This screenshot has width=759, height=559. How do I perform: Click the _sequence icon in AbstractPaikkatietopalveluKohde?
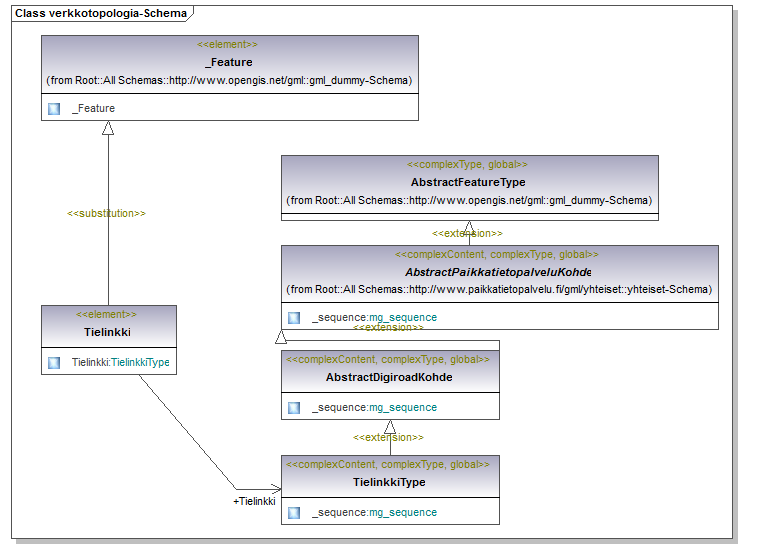(294, 318)
